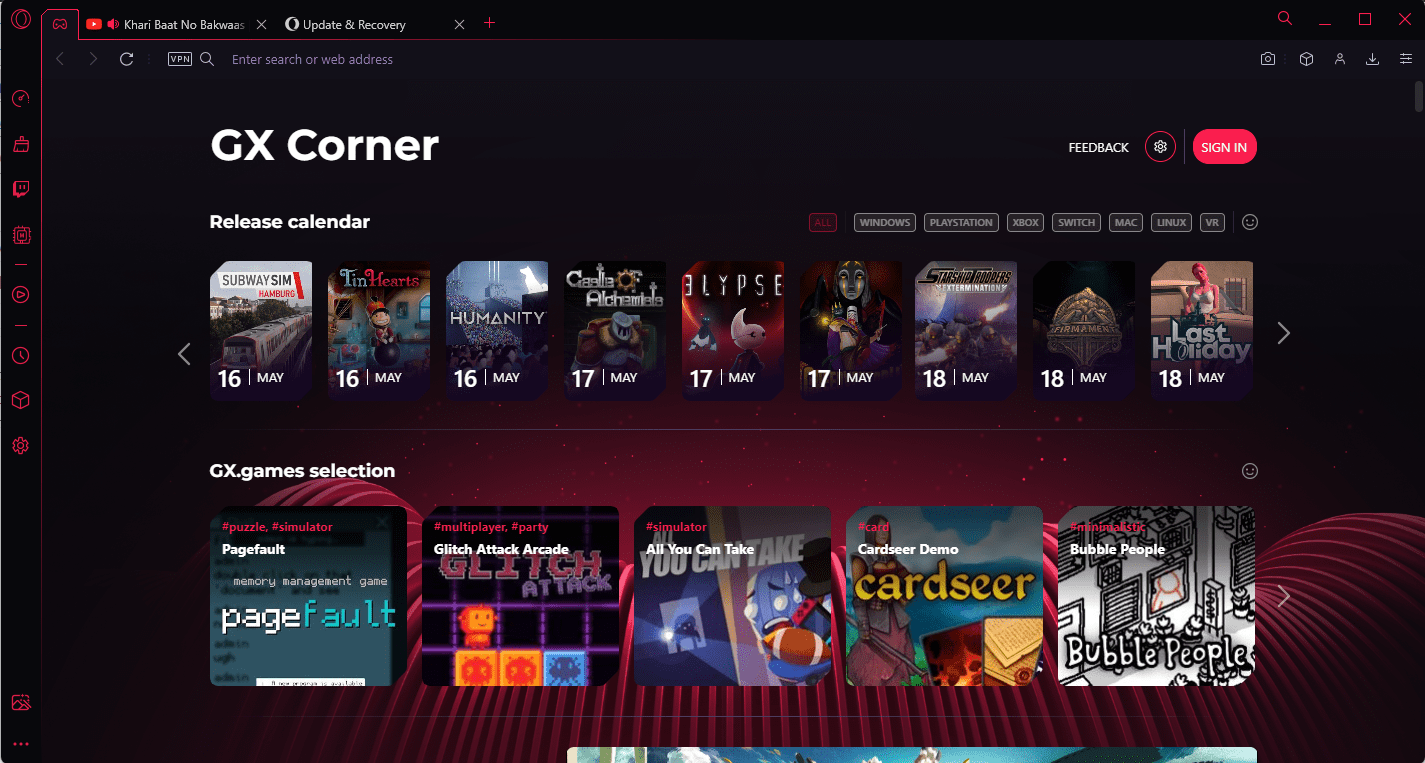Open browser Settings via the sidebar gear
Viewport: 1425px width, 763px height.
(x=20, y=445)
